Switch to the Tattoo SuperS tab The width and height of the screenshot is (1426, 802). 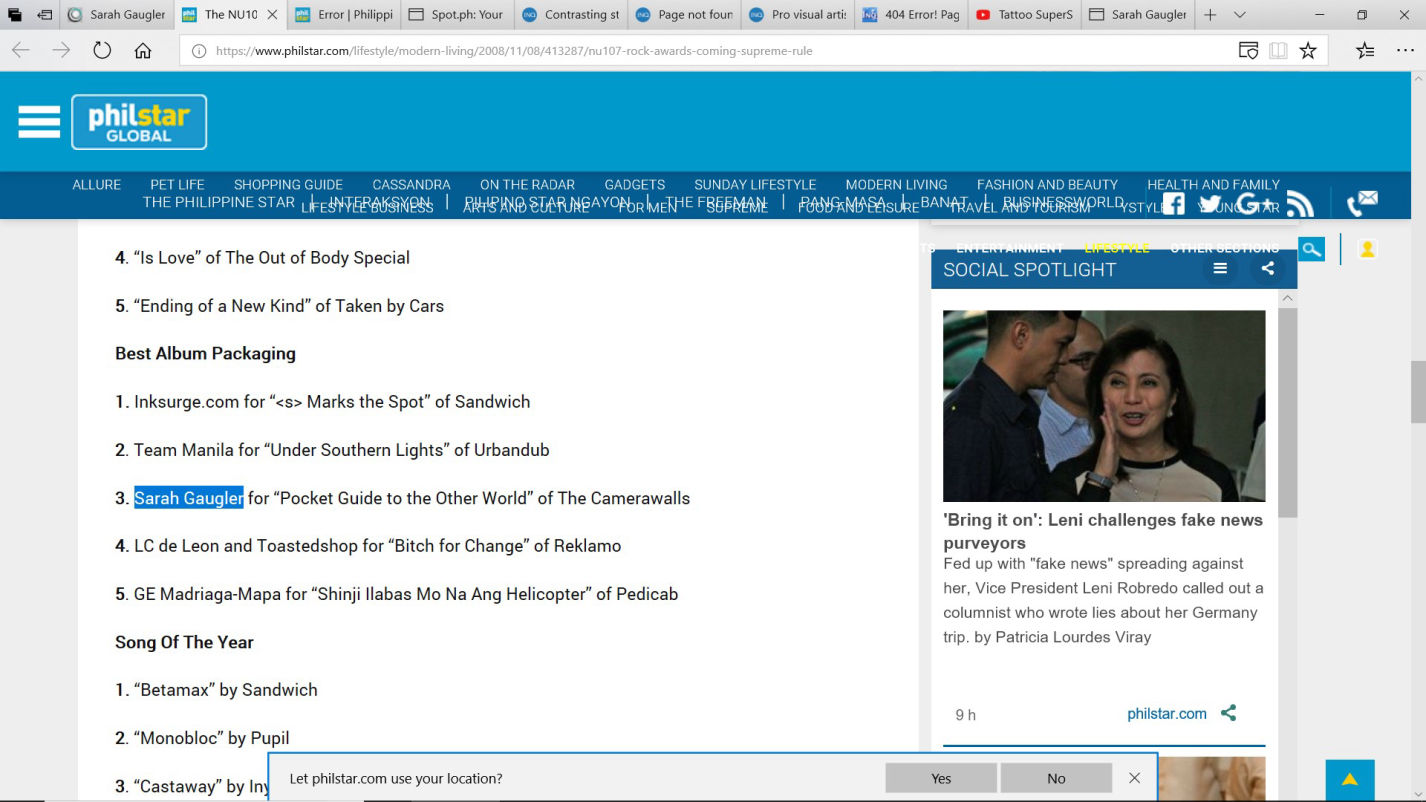tap(1024, 15)
